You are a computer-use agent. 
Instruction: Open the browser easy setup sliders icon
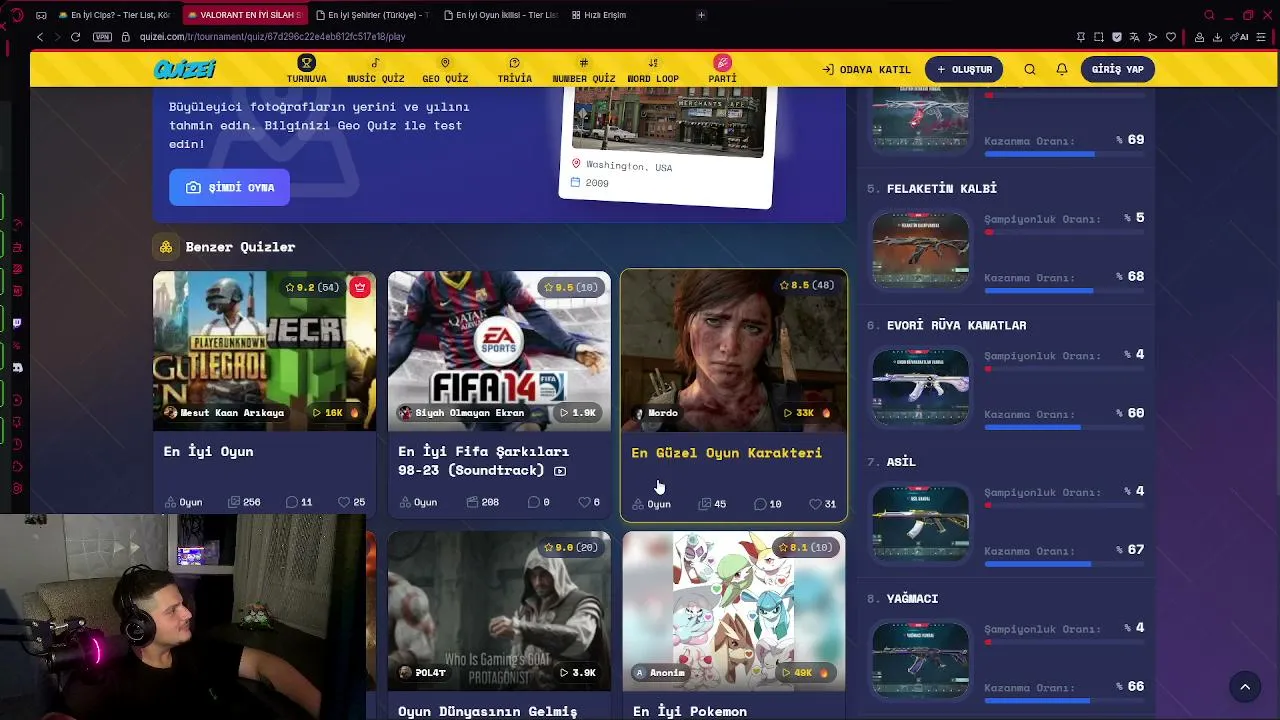click(x=1262, y=37)
